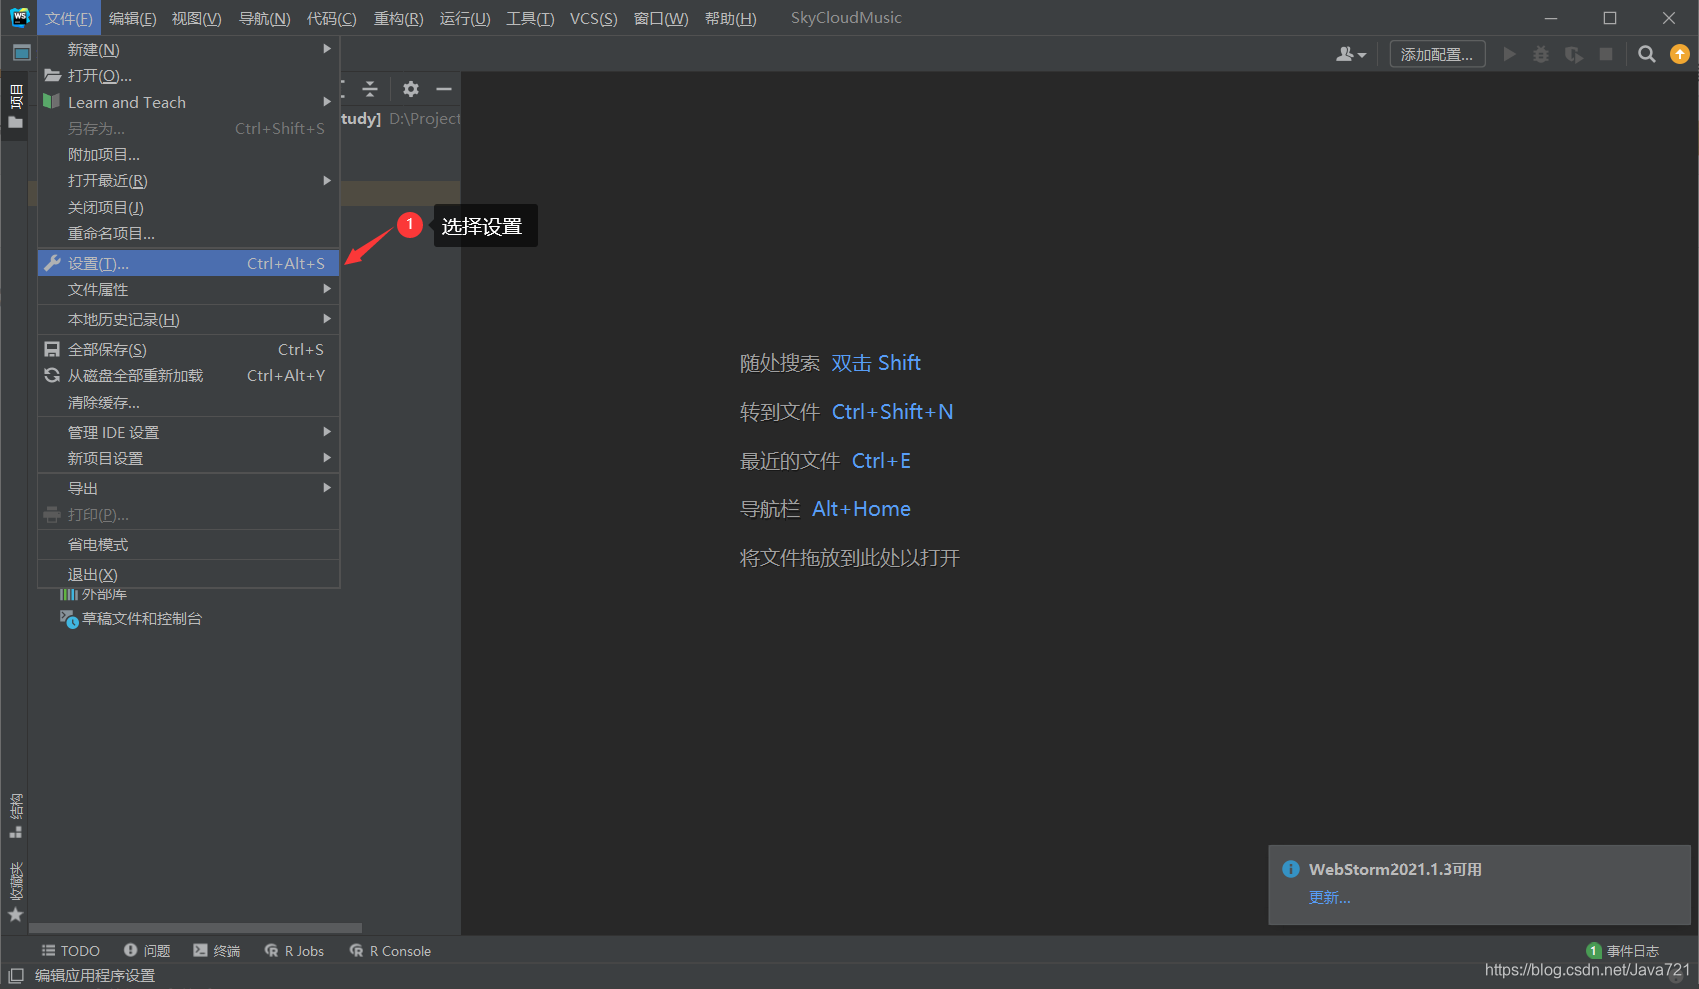Open Search Everywhere magnifier icon
1699x989 pixels.
[x=1646, y=55]
